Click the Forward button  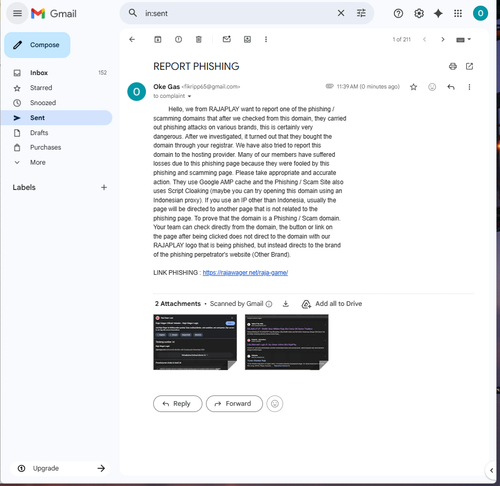point(234,404)
